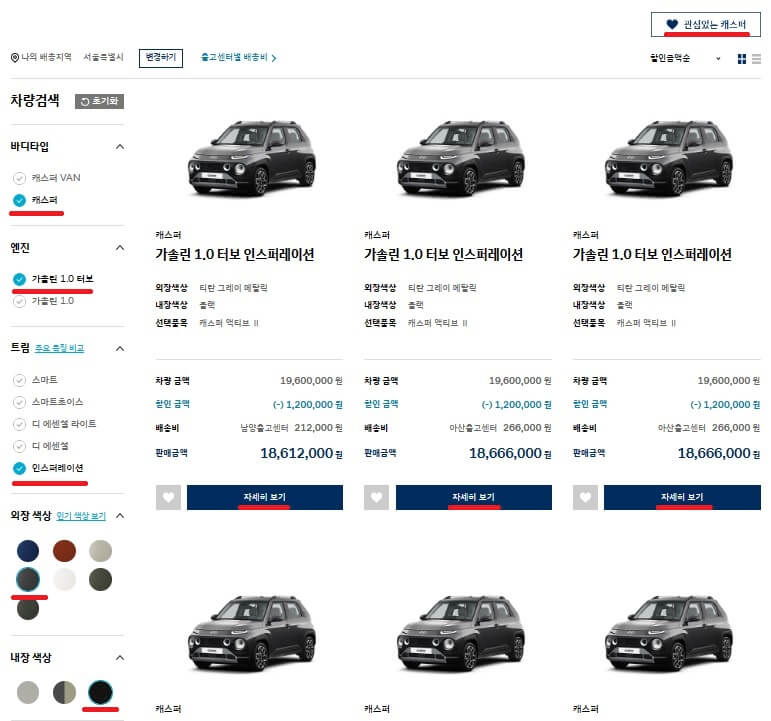Uncheck the 캐스퍼 body type option
Viewport: 771px width, 721px height.
[36, 200]
